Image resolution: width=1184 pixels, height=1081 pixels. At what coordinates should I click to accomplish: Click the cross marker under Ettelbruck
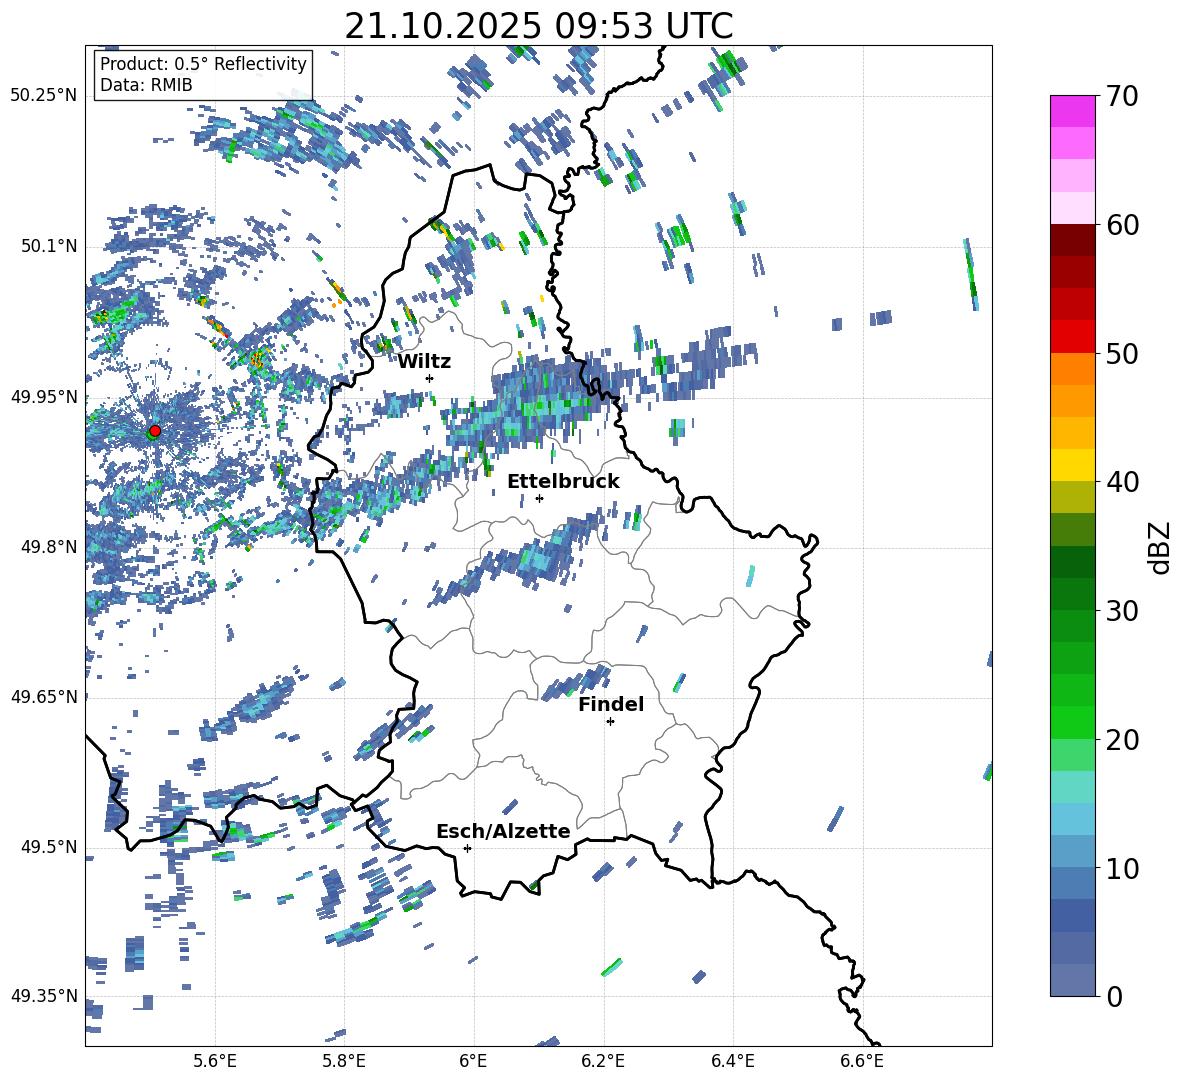coord(539,498)
